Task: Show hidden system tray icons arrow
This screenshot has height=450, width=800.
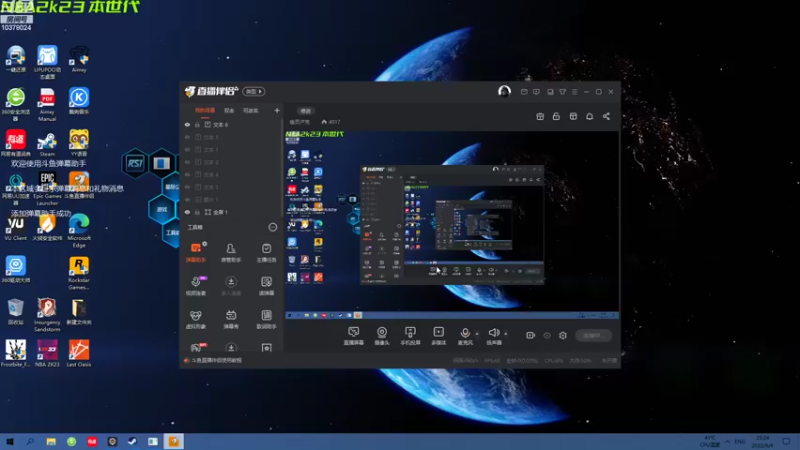Action: (x=727, y=441)
